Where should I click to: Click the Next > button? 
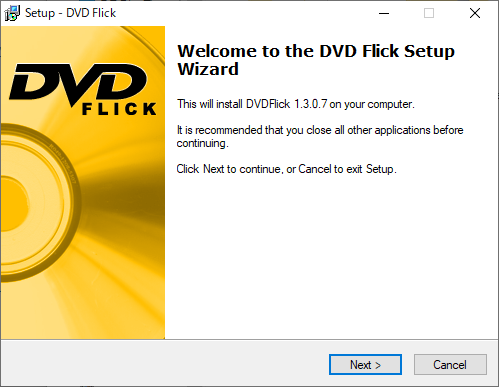pos(365,364)
